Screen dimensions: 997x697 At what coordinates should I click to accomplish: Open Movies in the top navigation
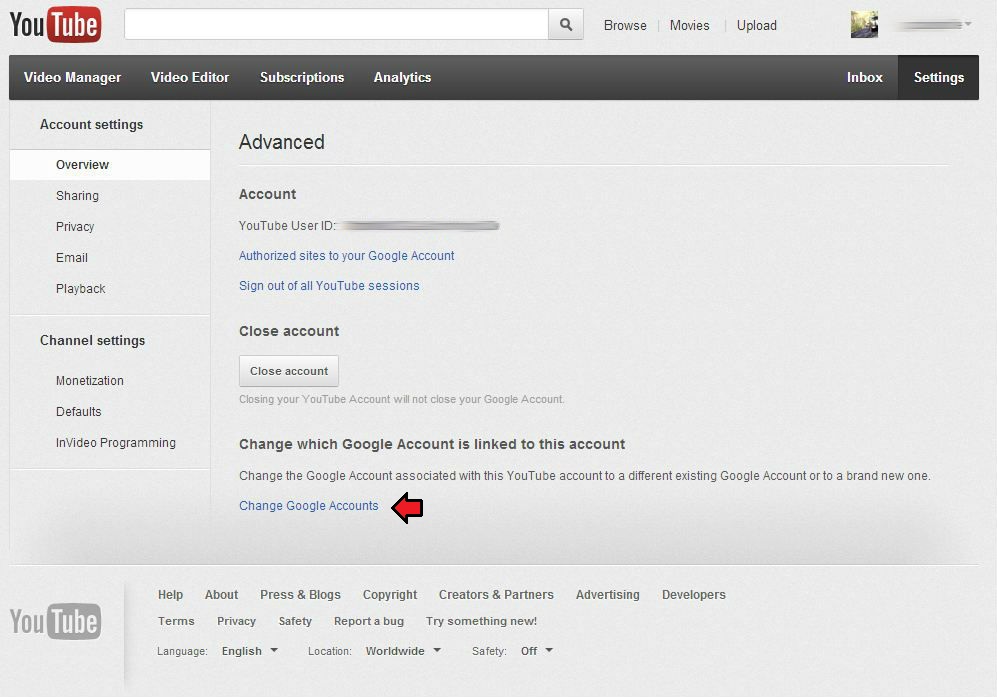coord(689,25)
